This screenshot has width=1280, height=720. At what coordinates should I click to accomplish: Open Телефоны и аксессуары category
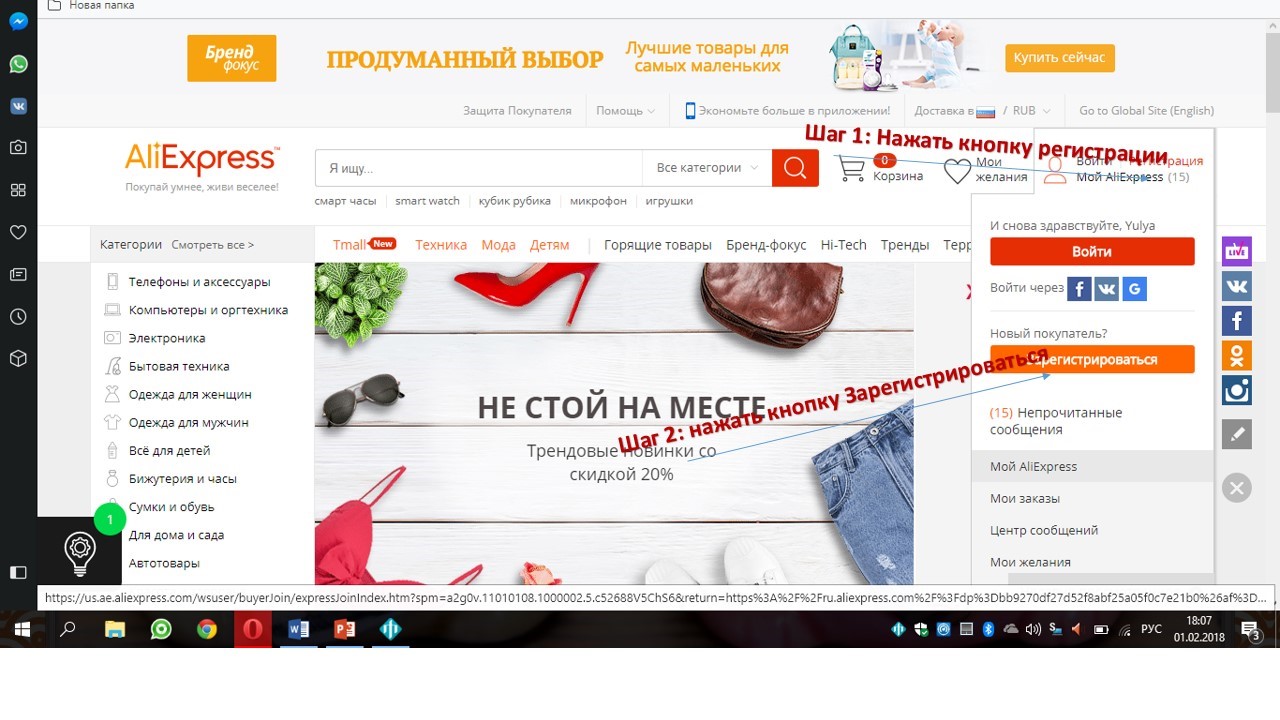tap(200, 282)
